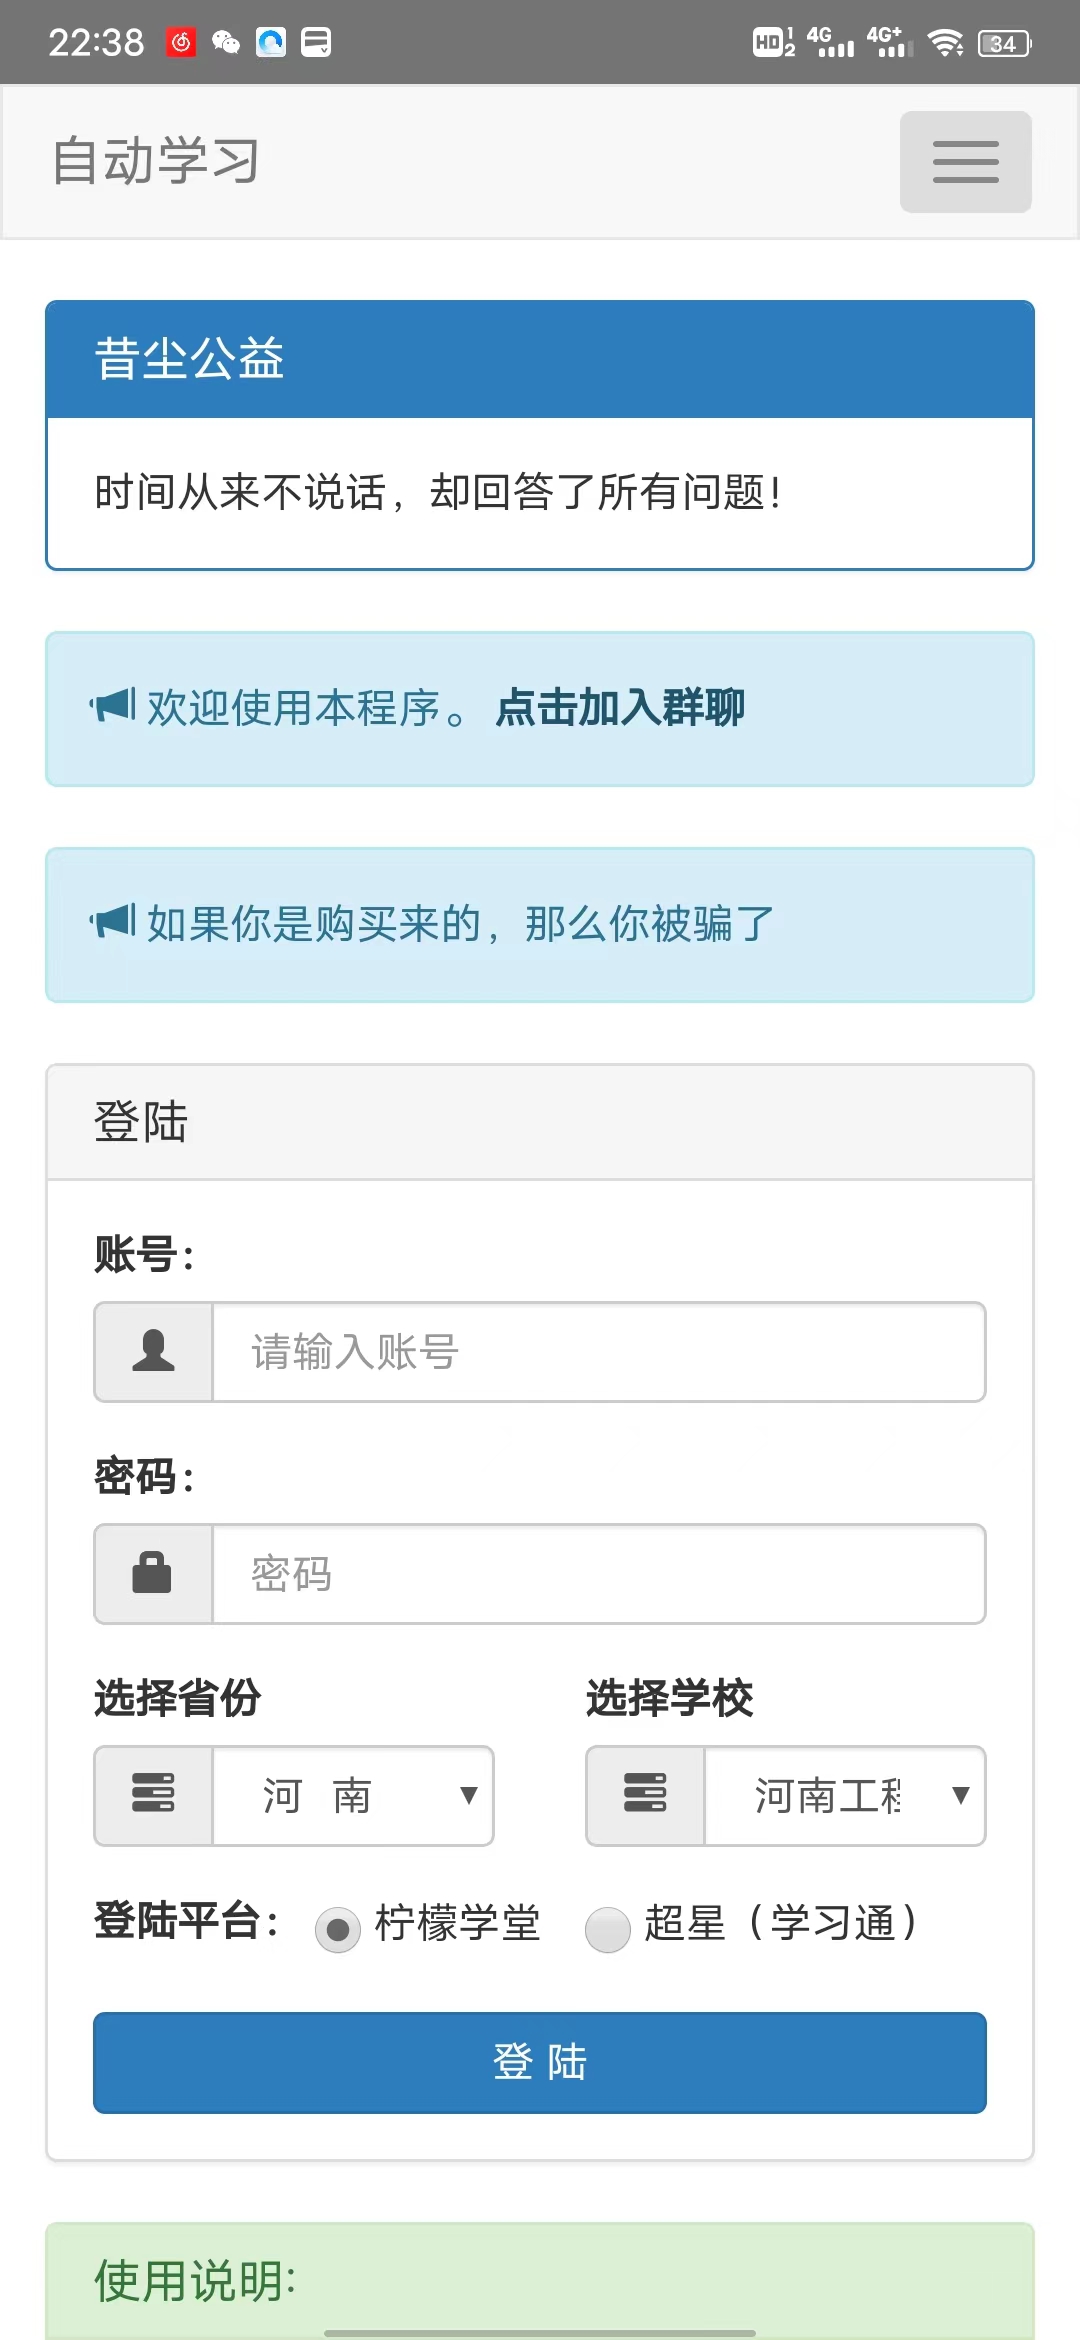
Task: Click the person icon beside the account field
Action: [152, 1352]
